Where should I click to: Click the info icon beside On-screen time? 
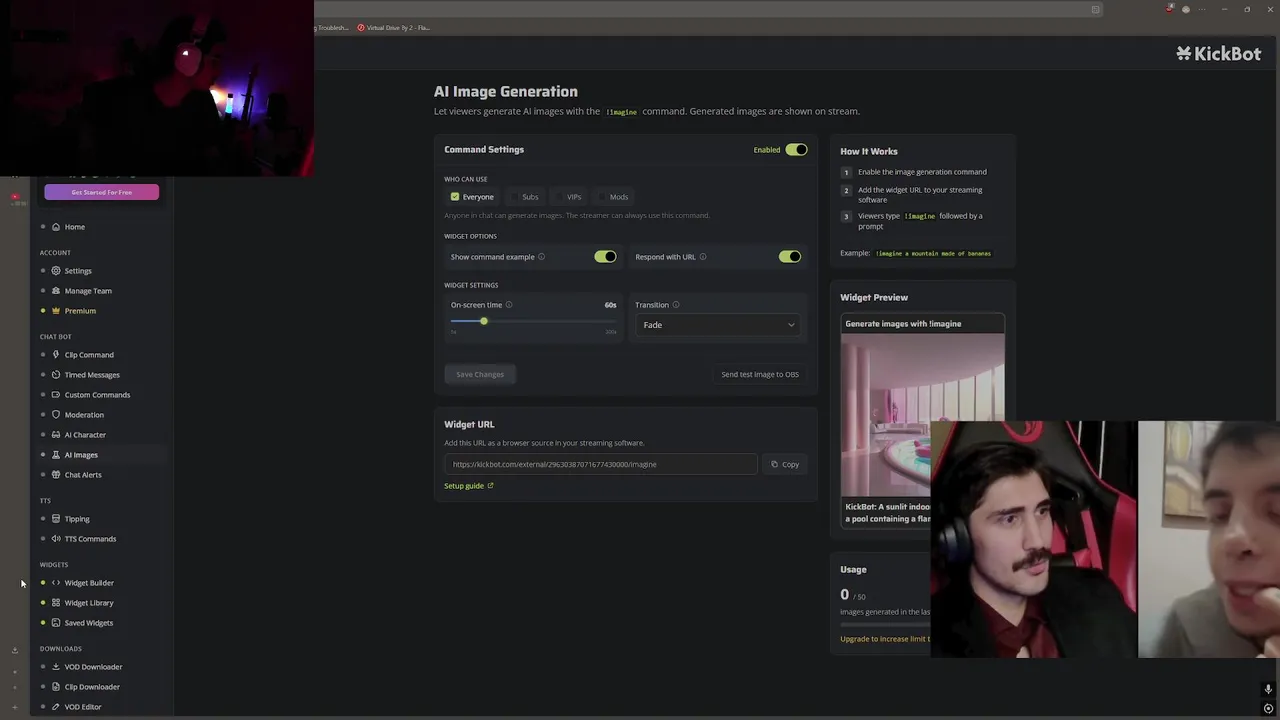pos(509,305)
